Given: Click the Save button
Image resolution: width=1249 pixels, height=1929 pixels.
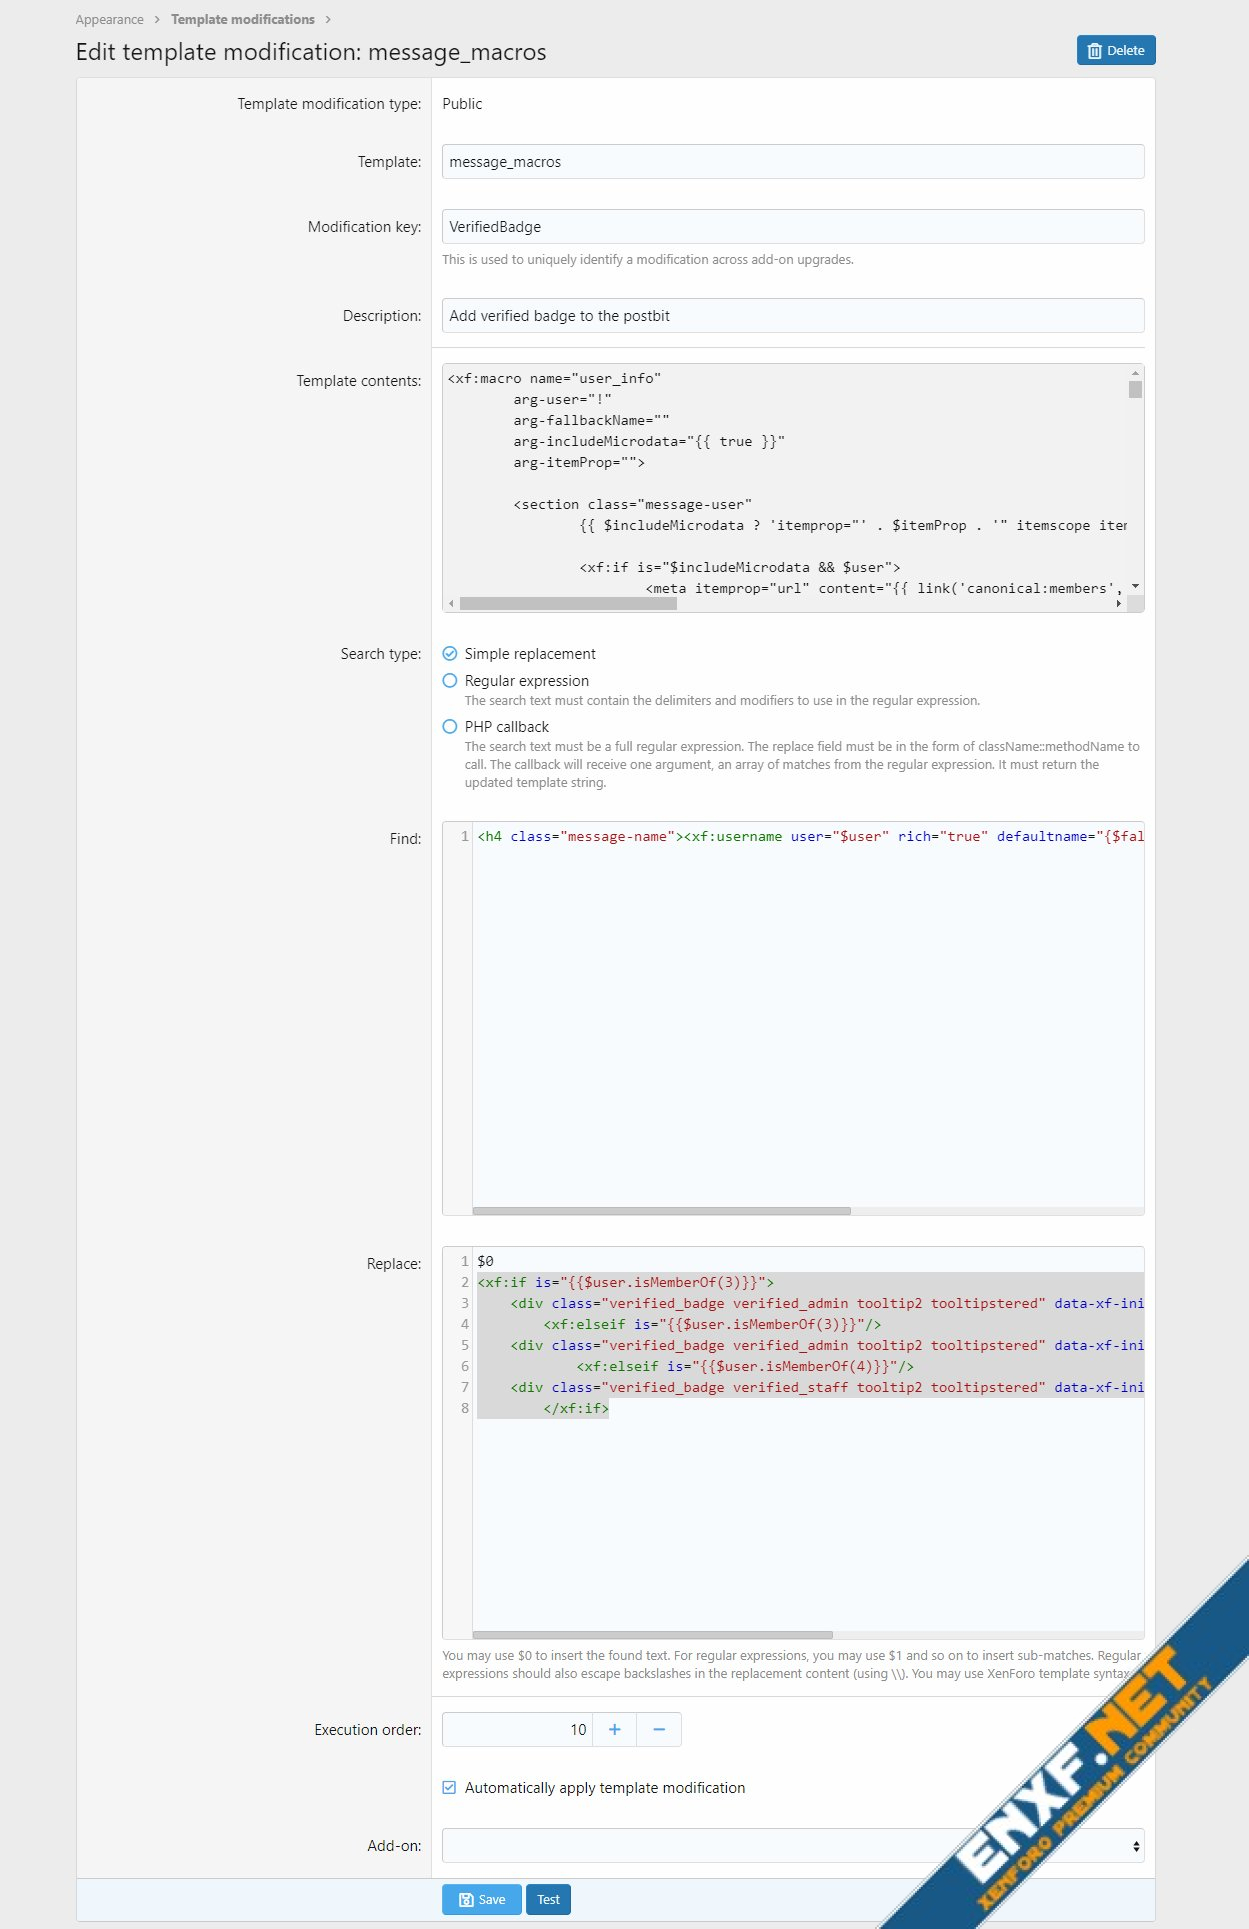Looking at the screenshot, I should click(x=481, y=1899).
